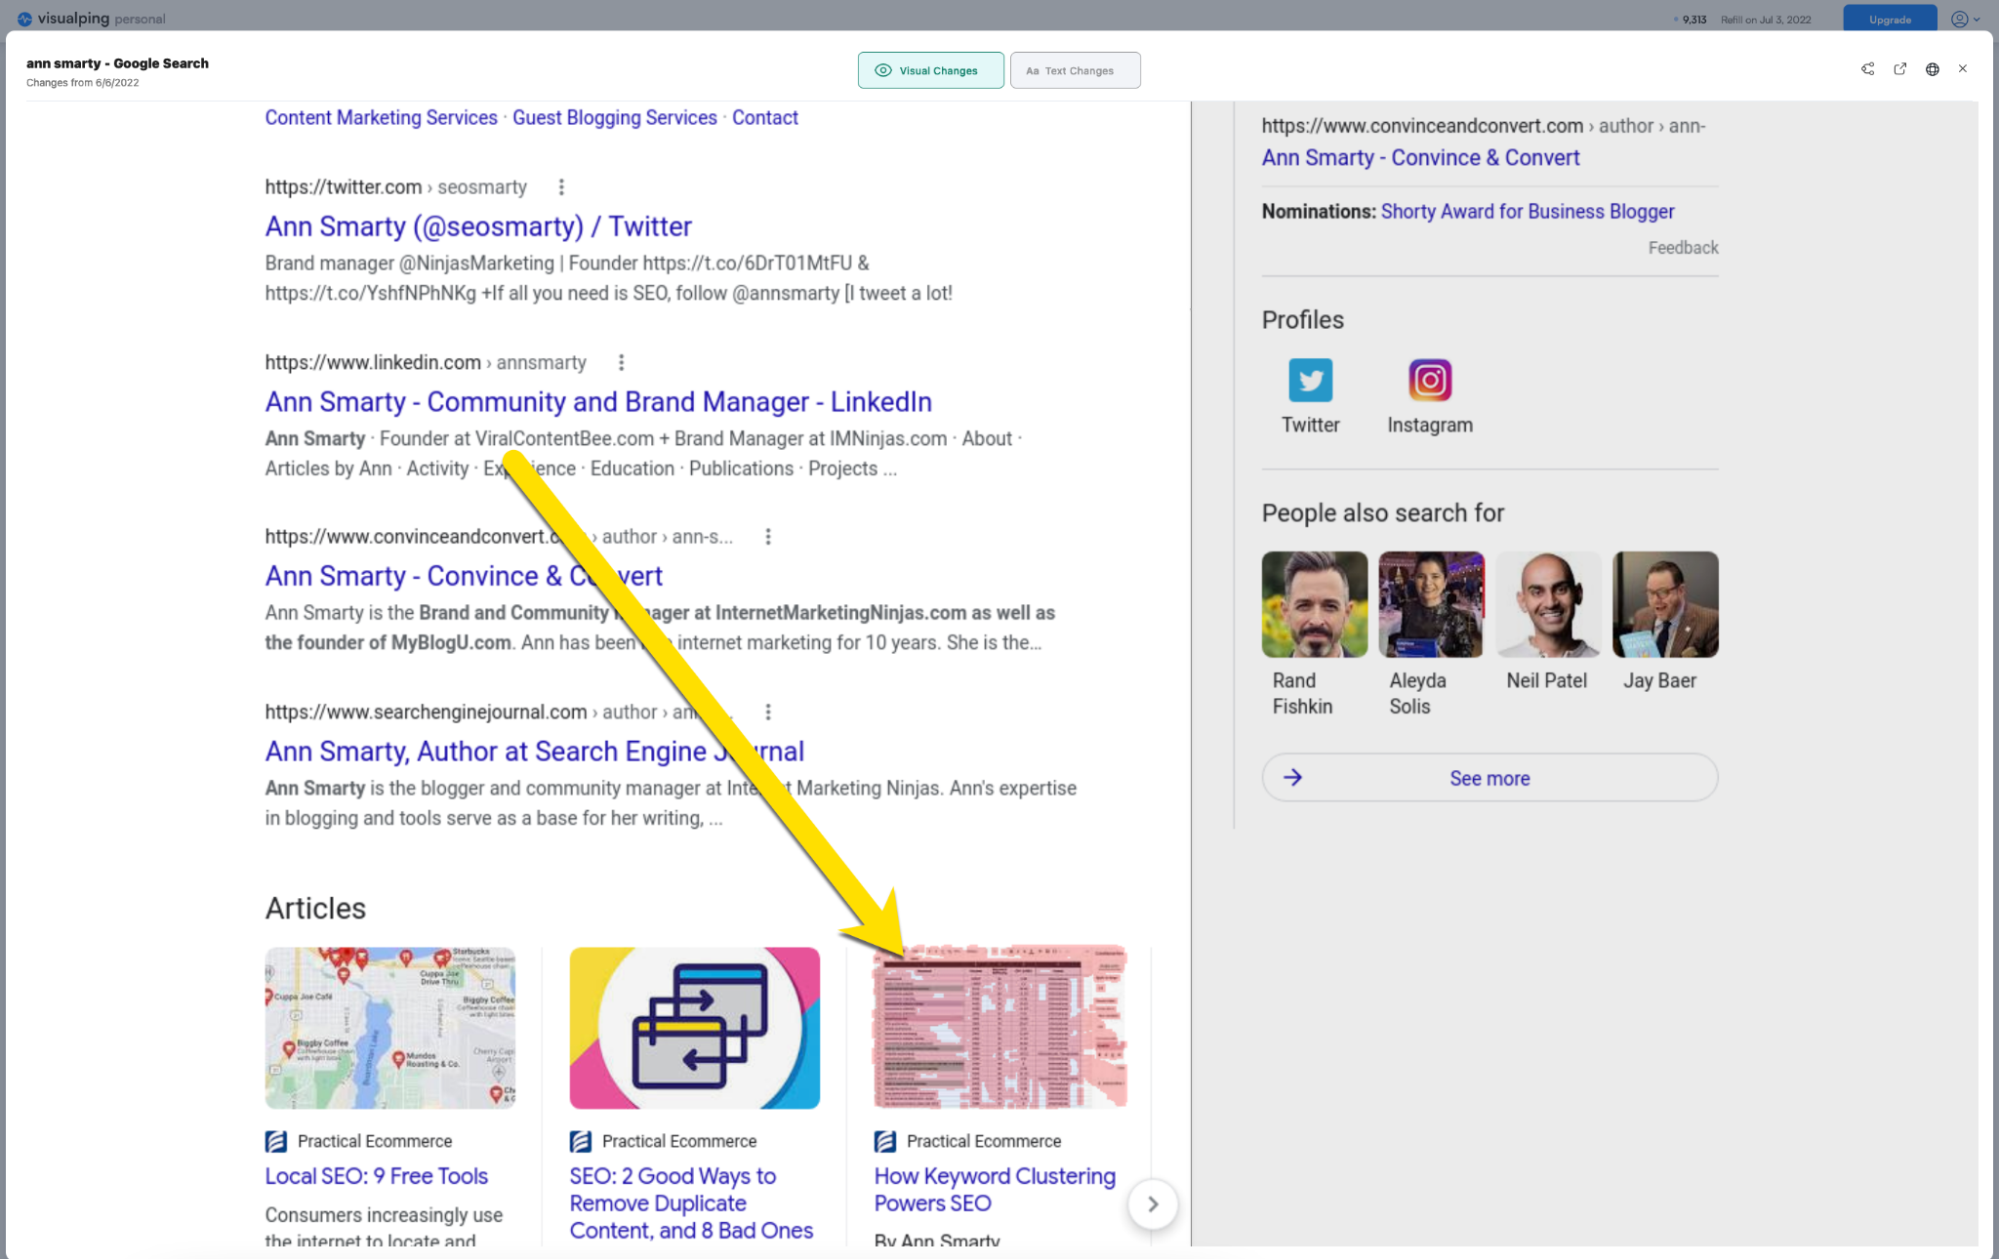Screen dimensions: 1999x1260
Task: Click the Twitter profile icon
Action: (x=1310, y=380)
